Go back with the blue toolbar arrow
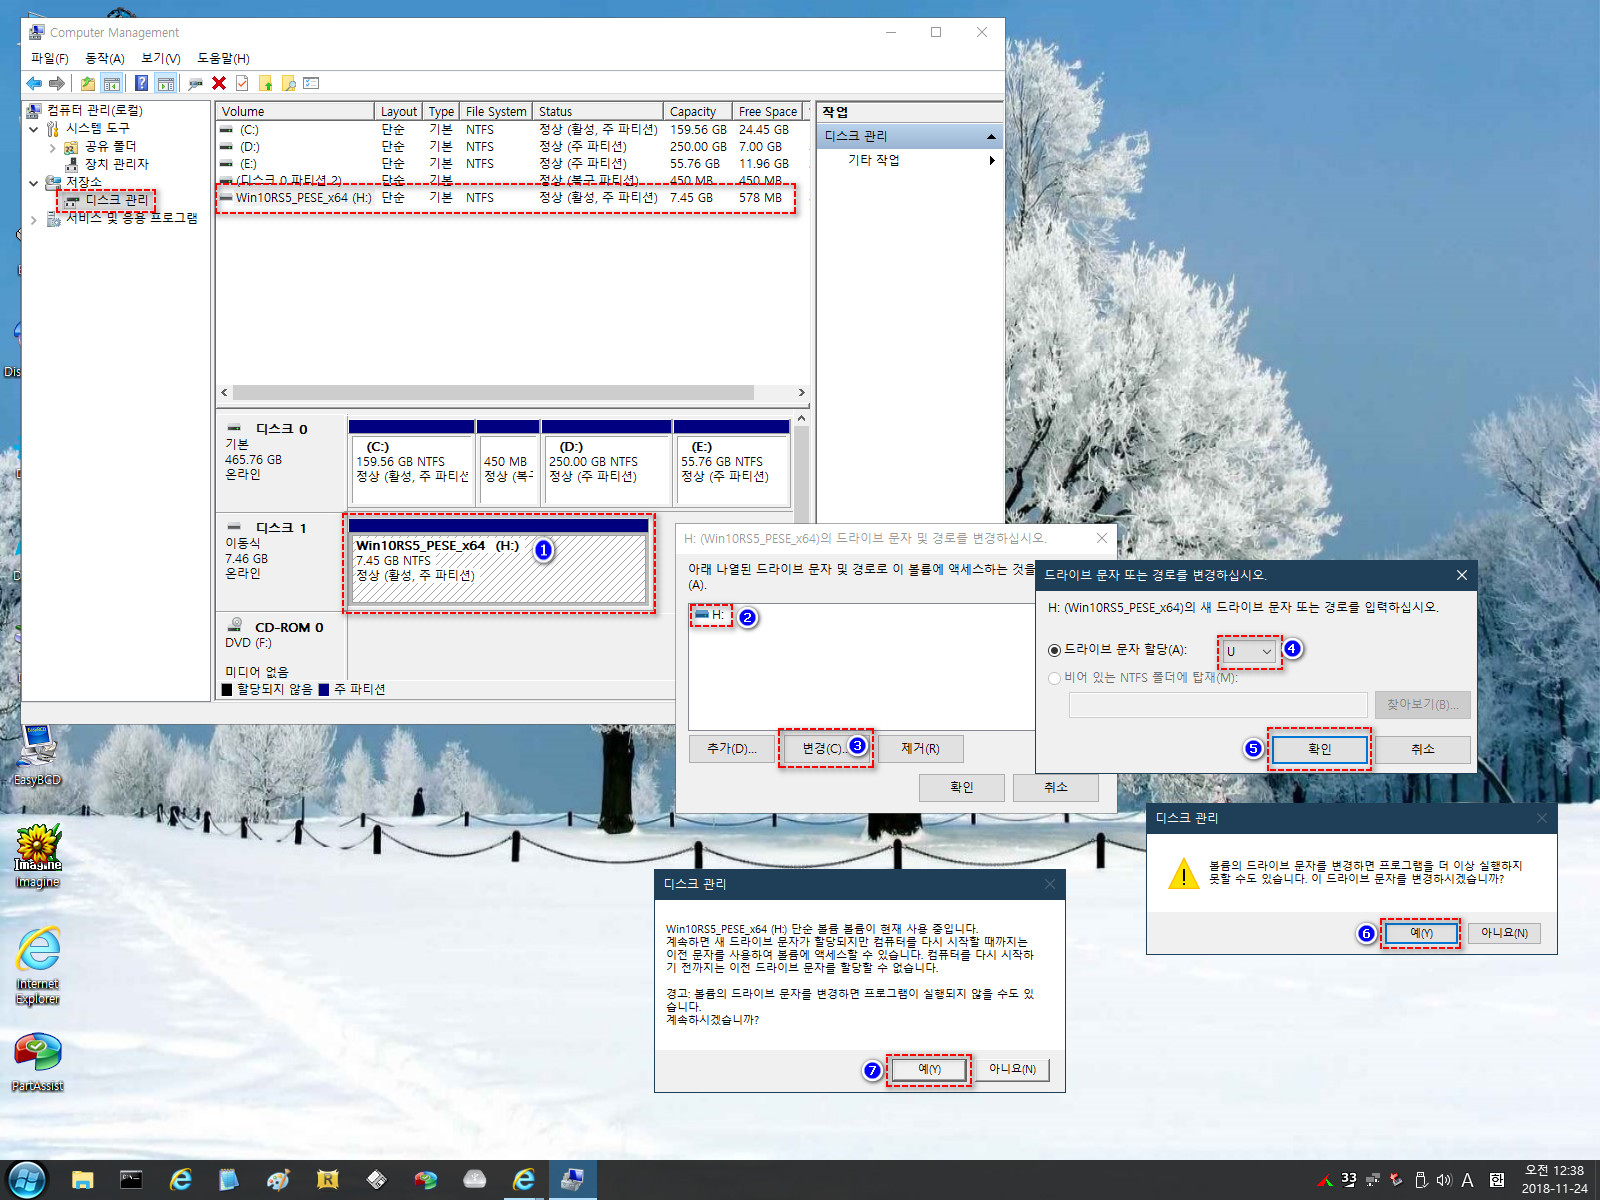Screen dimensions: 1600x1200 (x=34, y=83)
